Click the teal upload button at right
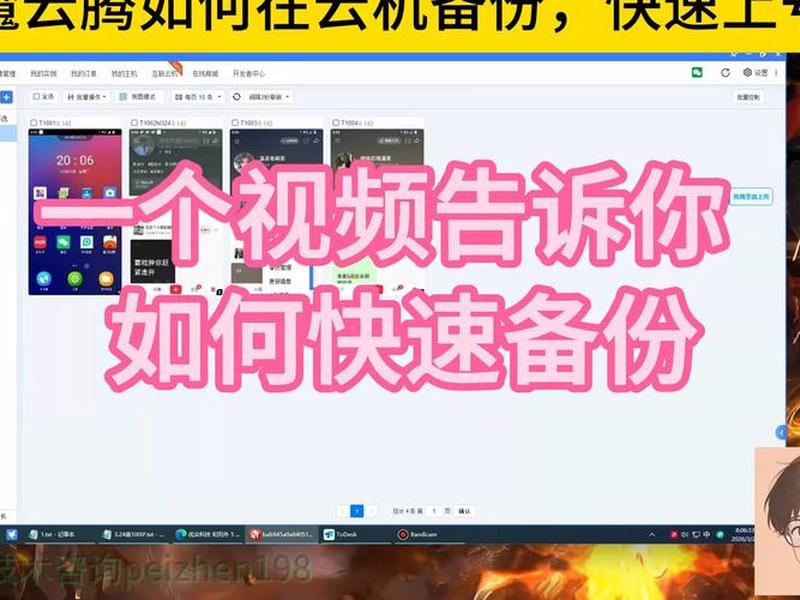Viewport: 800px width, 600px height. (752, 196)
